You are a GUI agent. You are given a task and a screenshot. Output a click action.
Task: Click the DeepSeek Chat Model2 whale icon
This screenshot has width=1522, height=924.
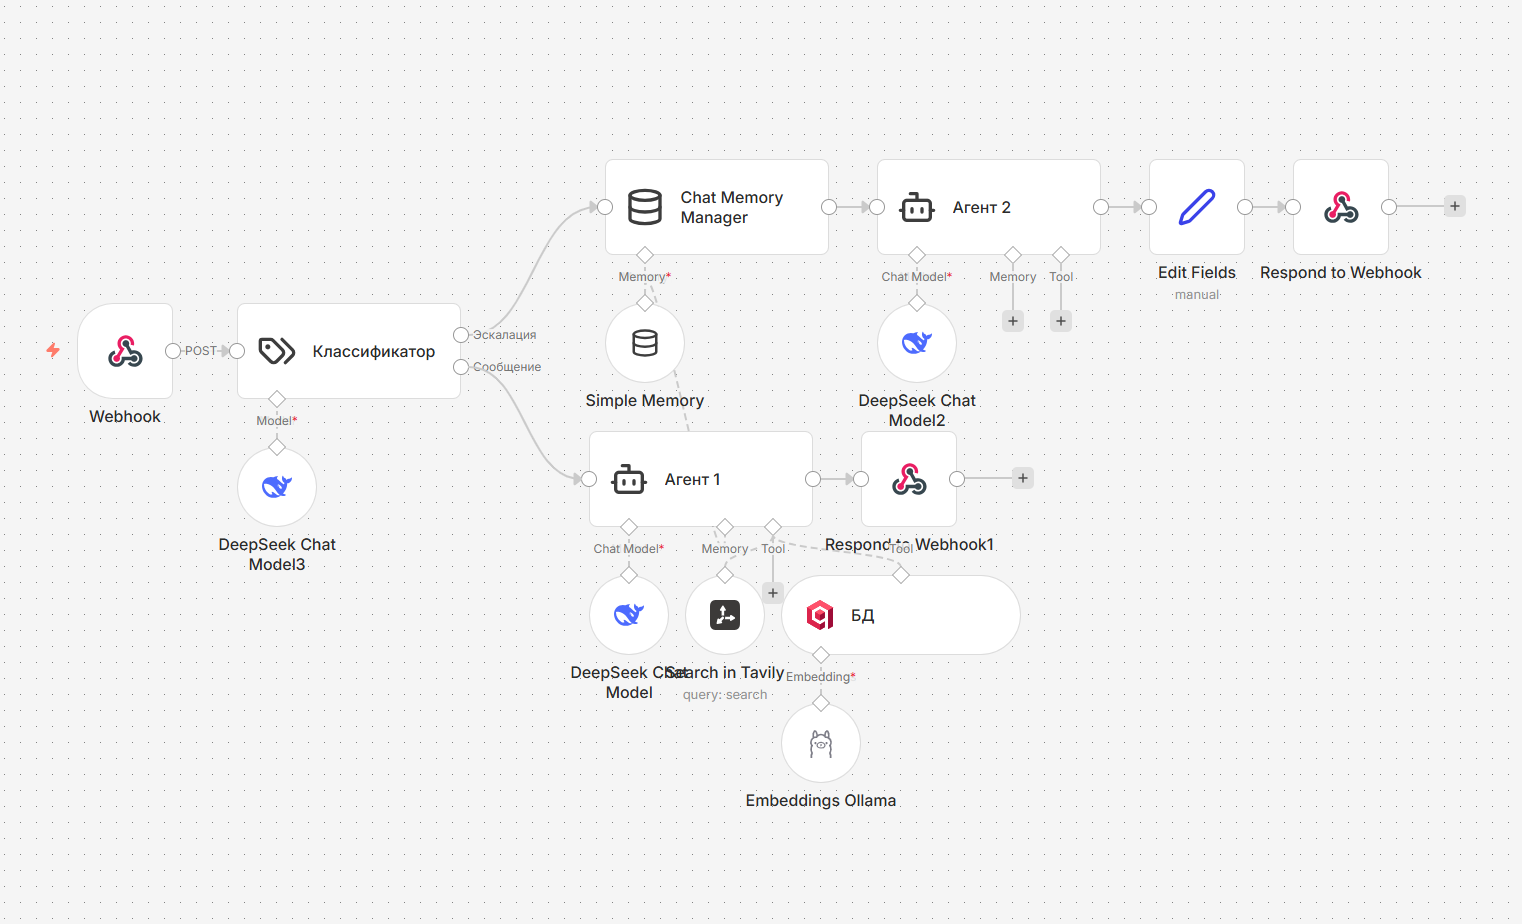(917, 342)
